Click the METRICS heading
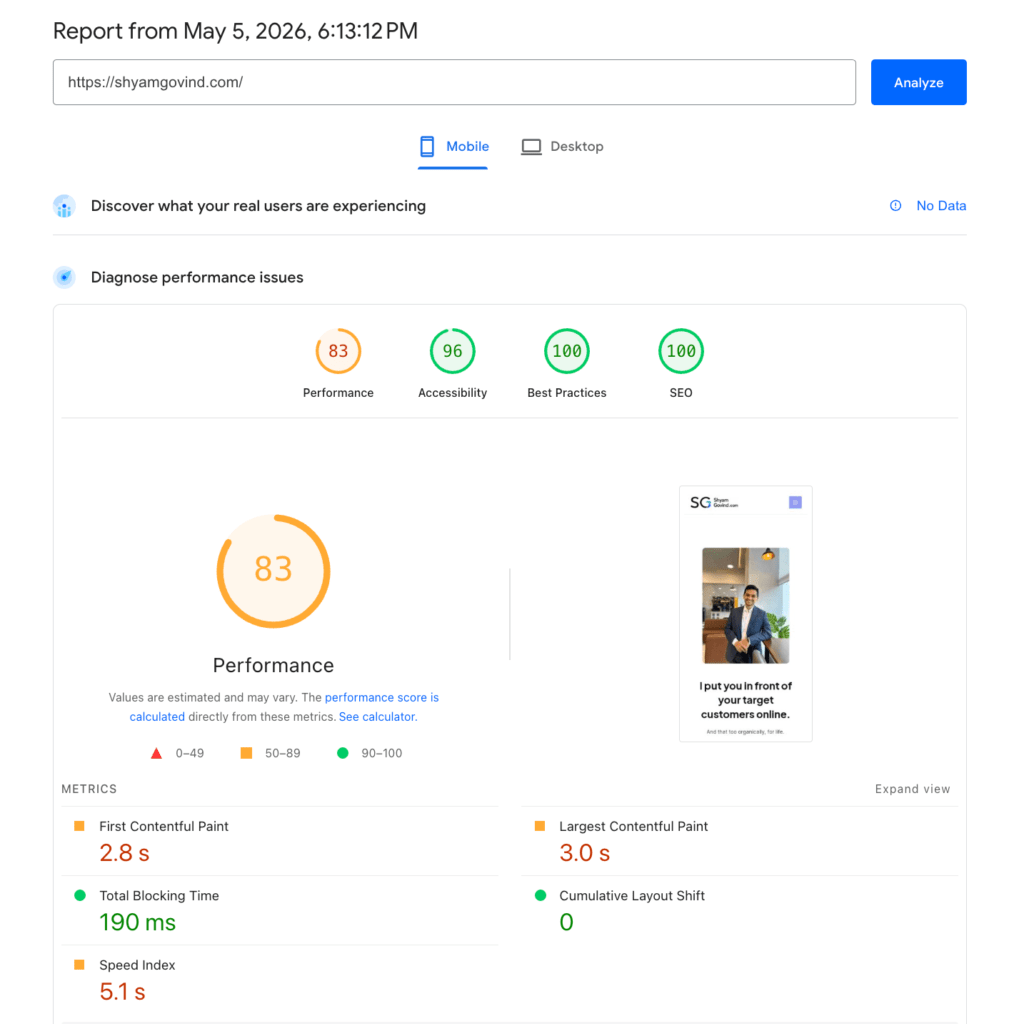1024x1024 pixels. pyautogui.click(x=89, y=789)
